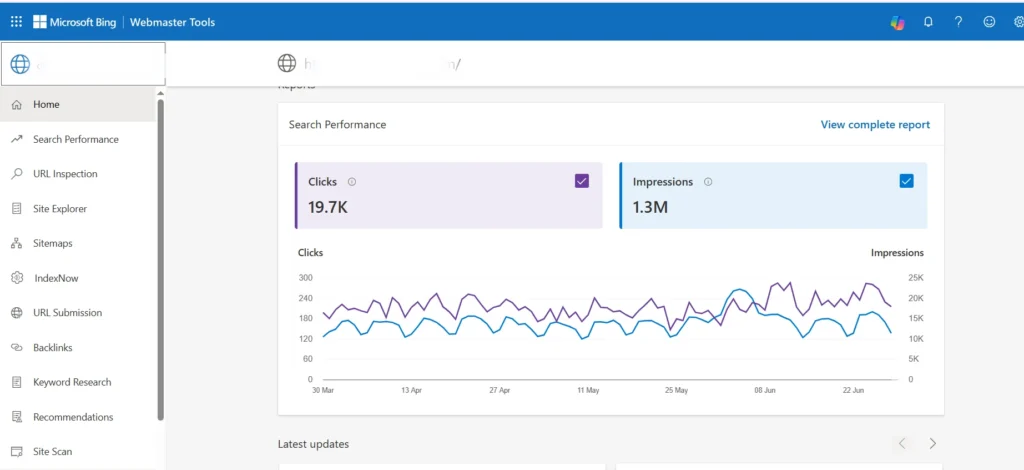The height and width of the screenshot is (470, 1024).
Task: Open the site selector dropdown
Action: point(83,65)
